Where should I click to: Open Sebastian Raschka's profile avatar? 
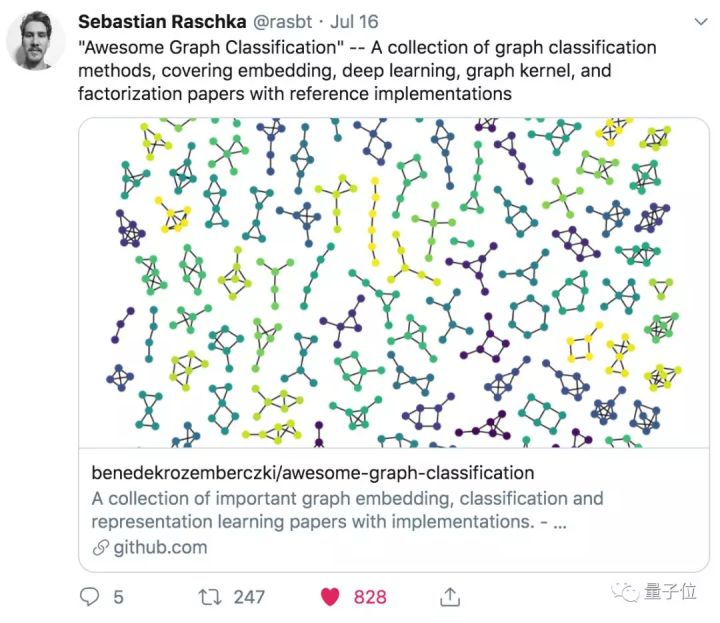35,41
